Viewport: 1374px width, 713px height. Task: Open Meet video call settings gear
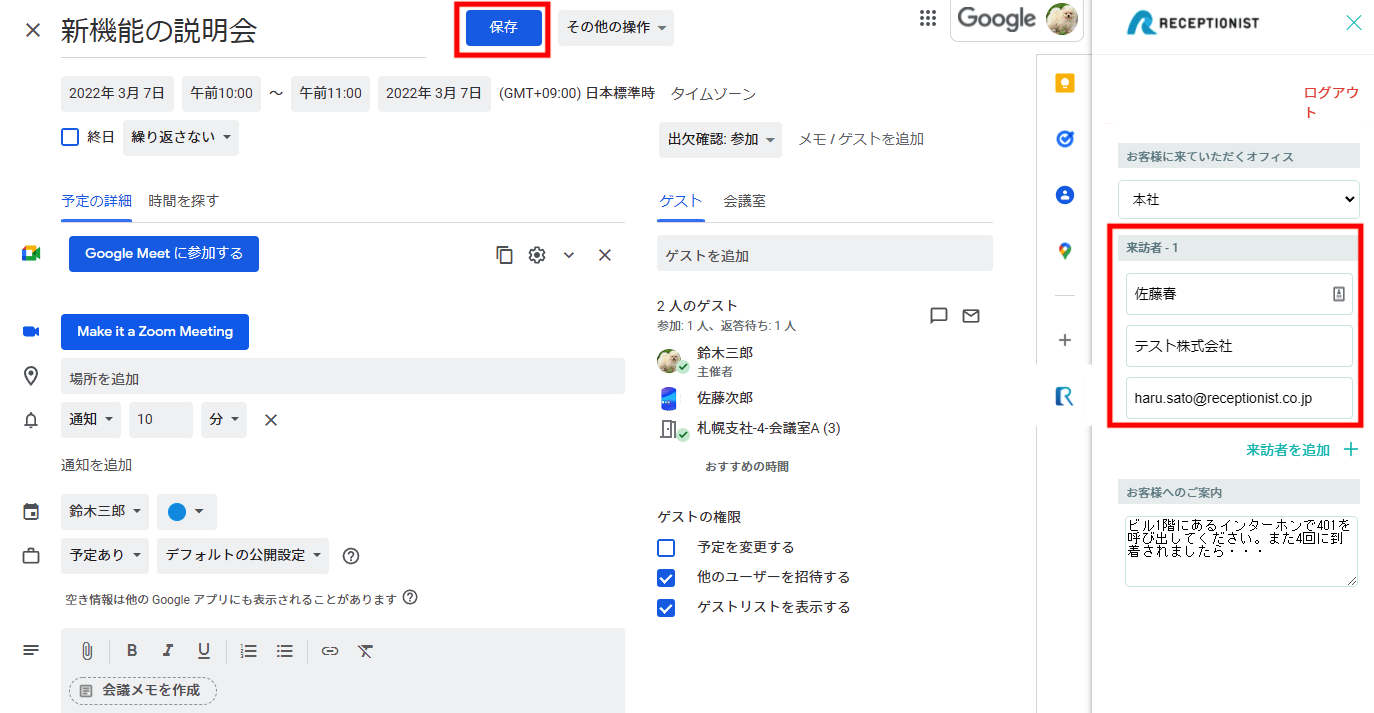point(537,255)
